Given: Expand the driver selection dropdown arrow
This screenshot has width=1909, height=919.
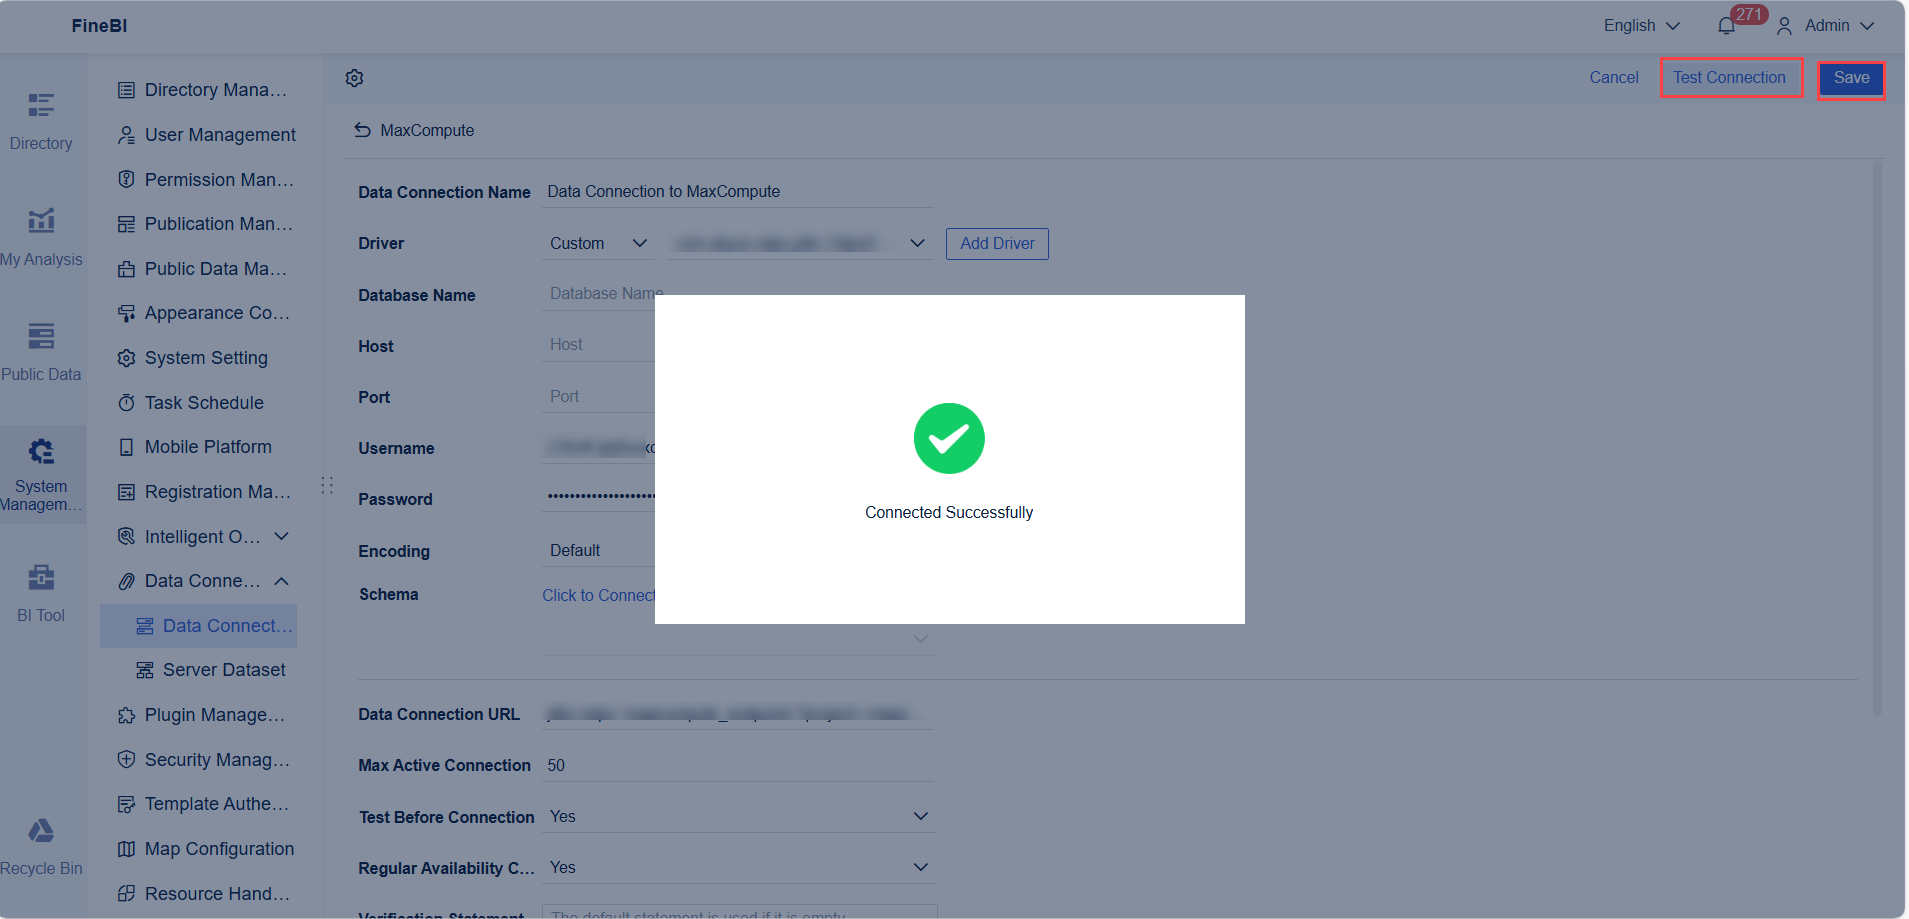Looking at the screenshot, I should point(917,243).
